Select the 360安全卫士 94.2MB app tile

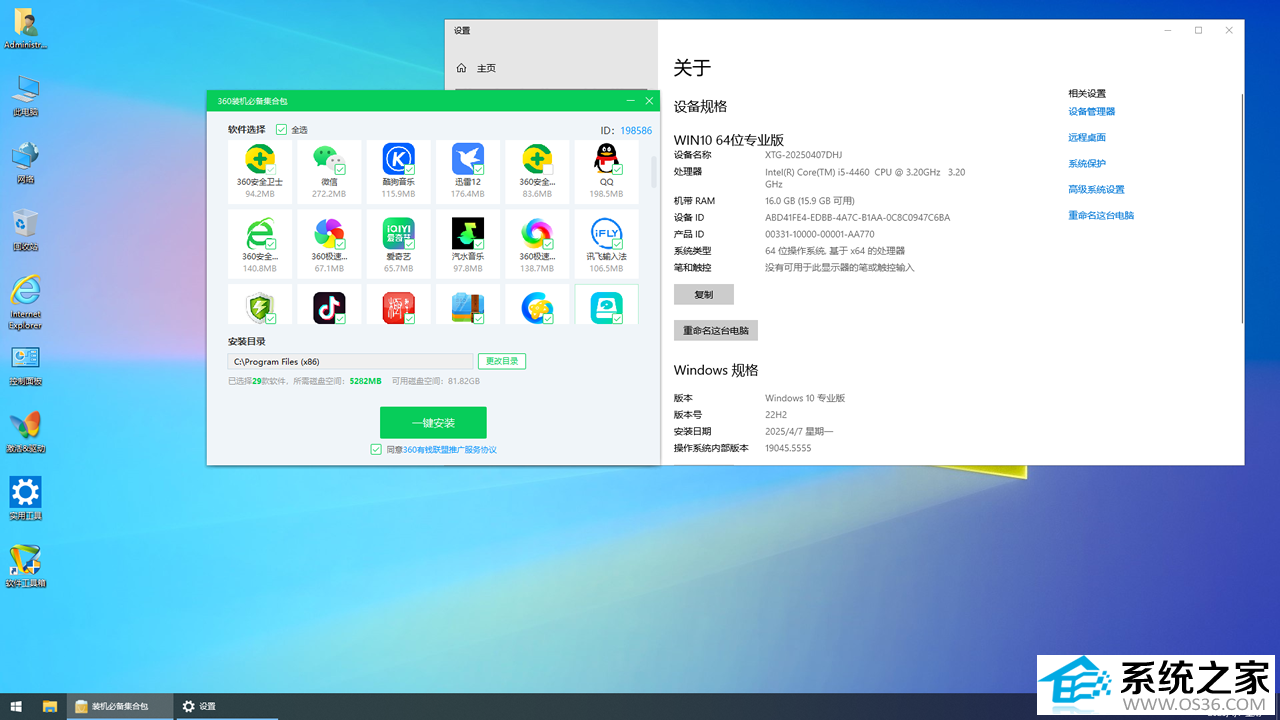click(x=260, y=172)
